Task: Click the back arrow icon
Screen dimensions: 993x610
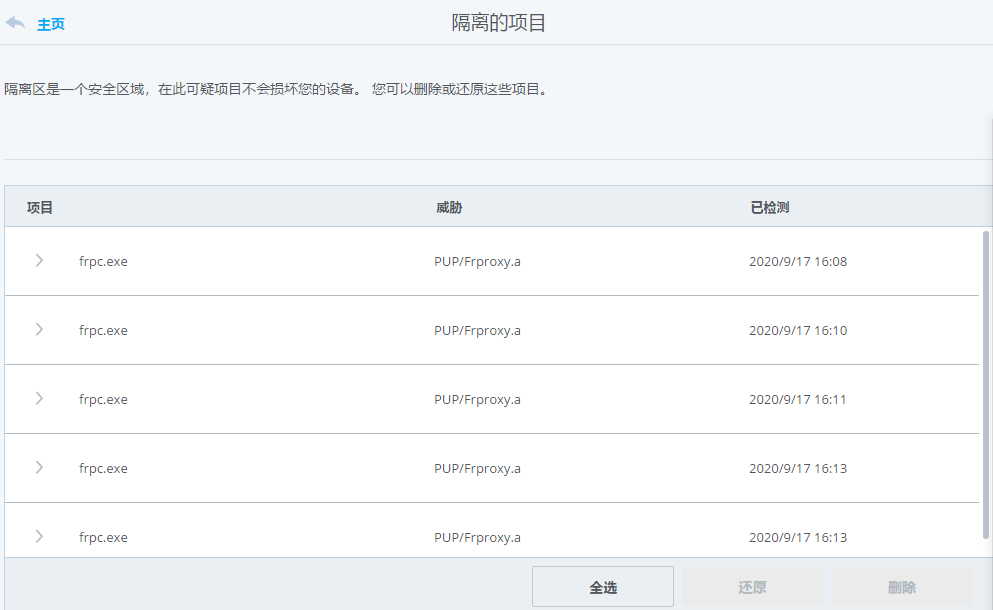Action: pyautogui.click(x=15, y=22)
